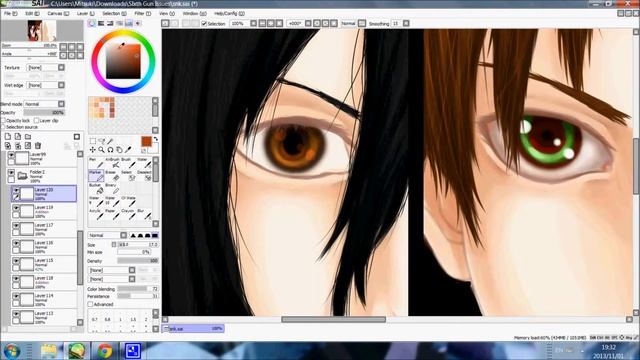Open the Selection menu

click(x=114, y=13)
